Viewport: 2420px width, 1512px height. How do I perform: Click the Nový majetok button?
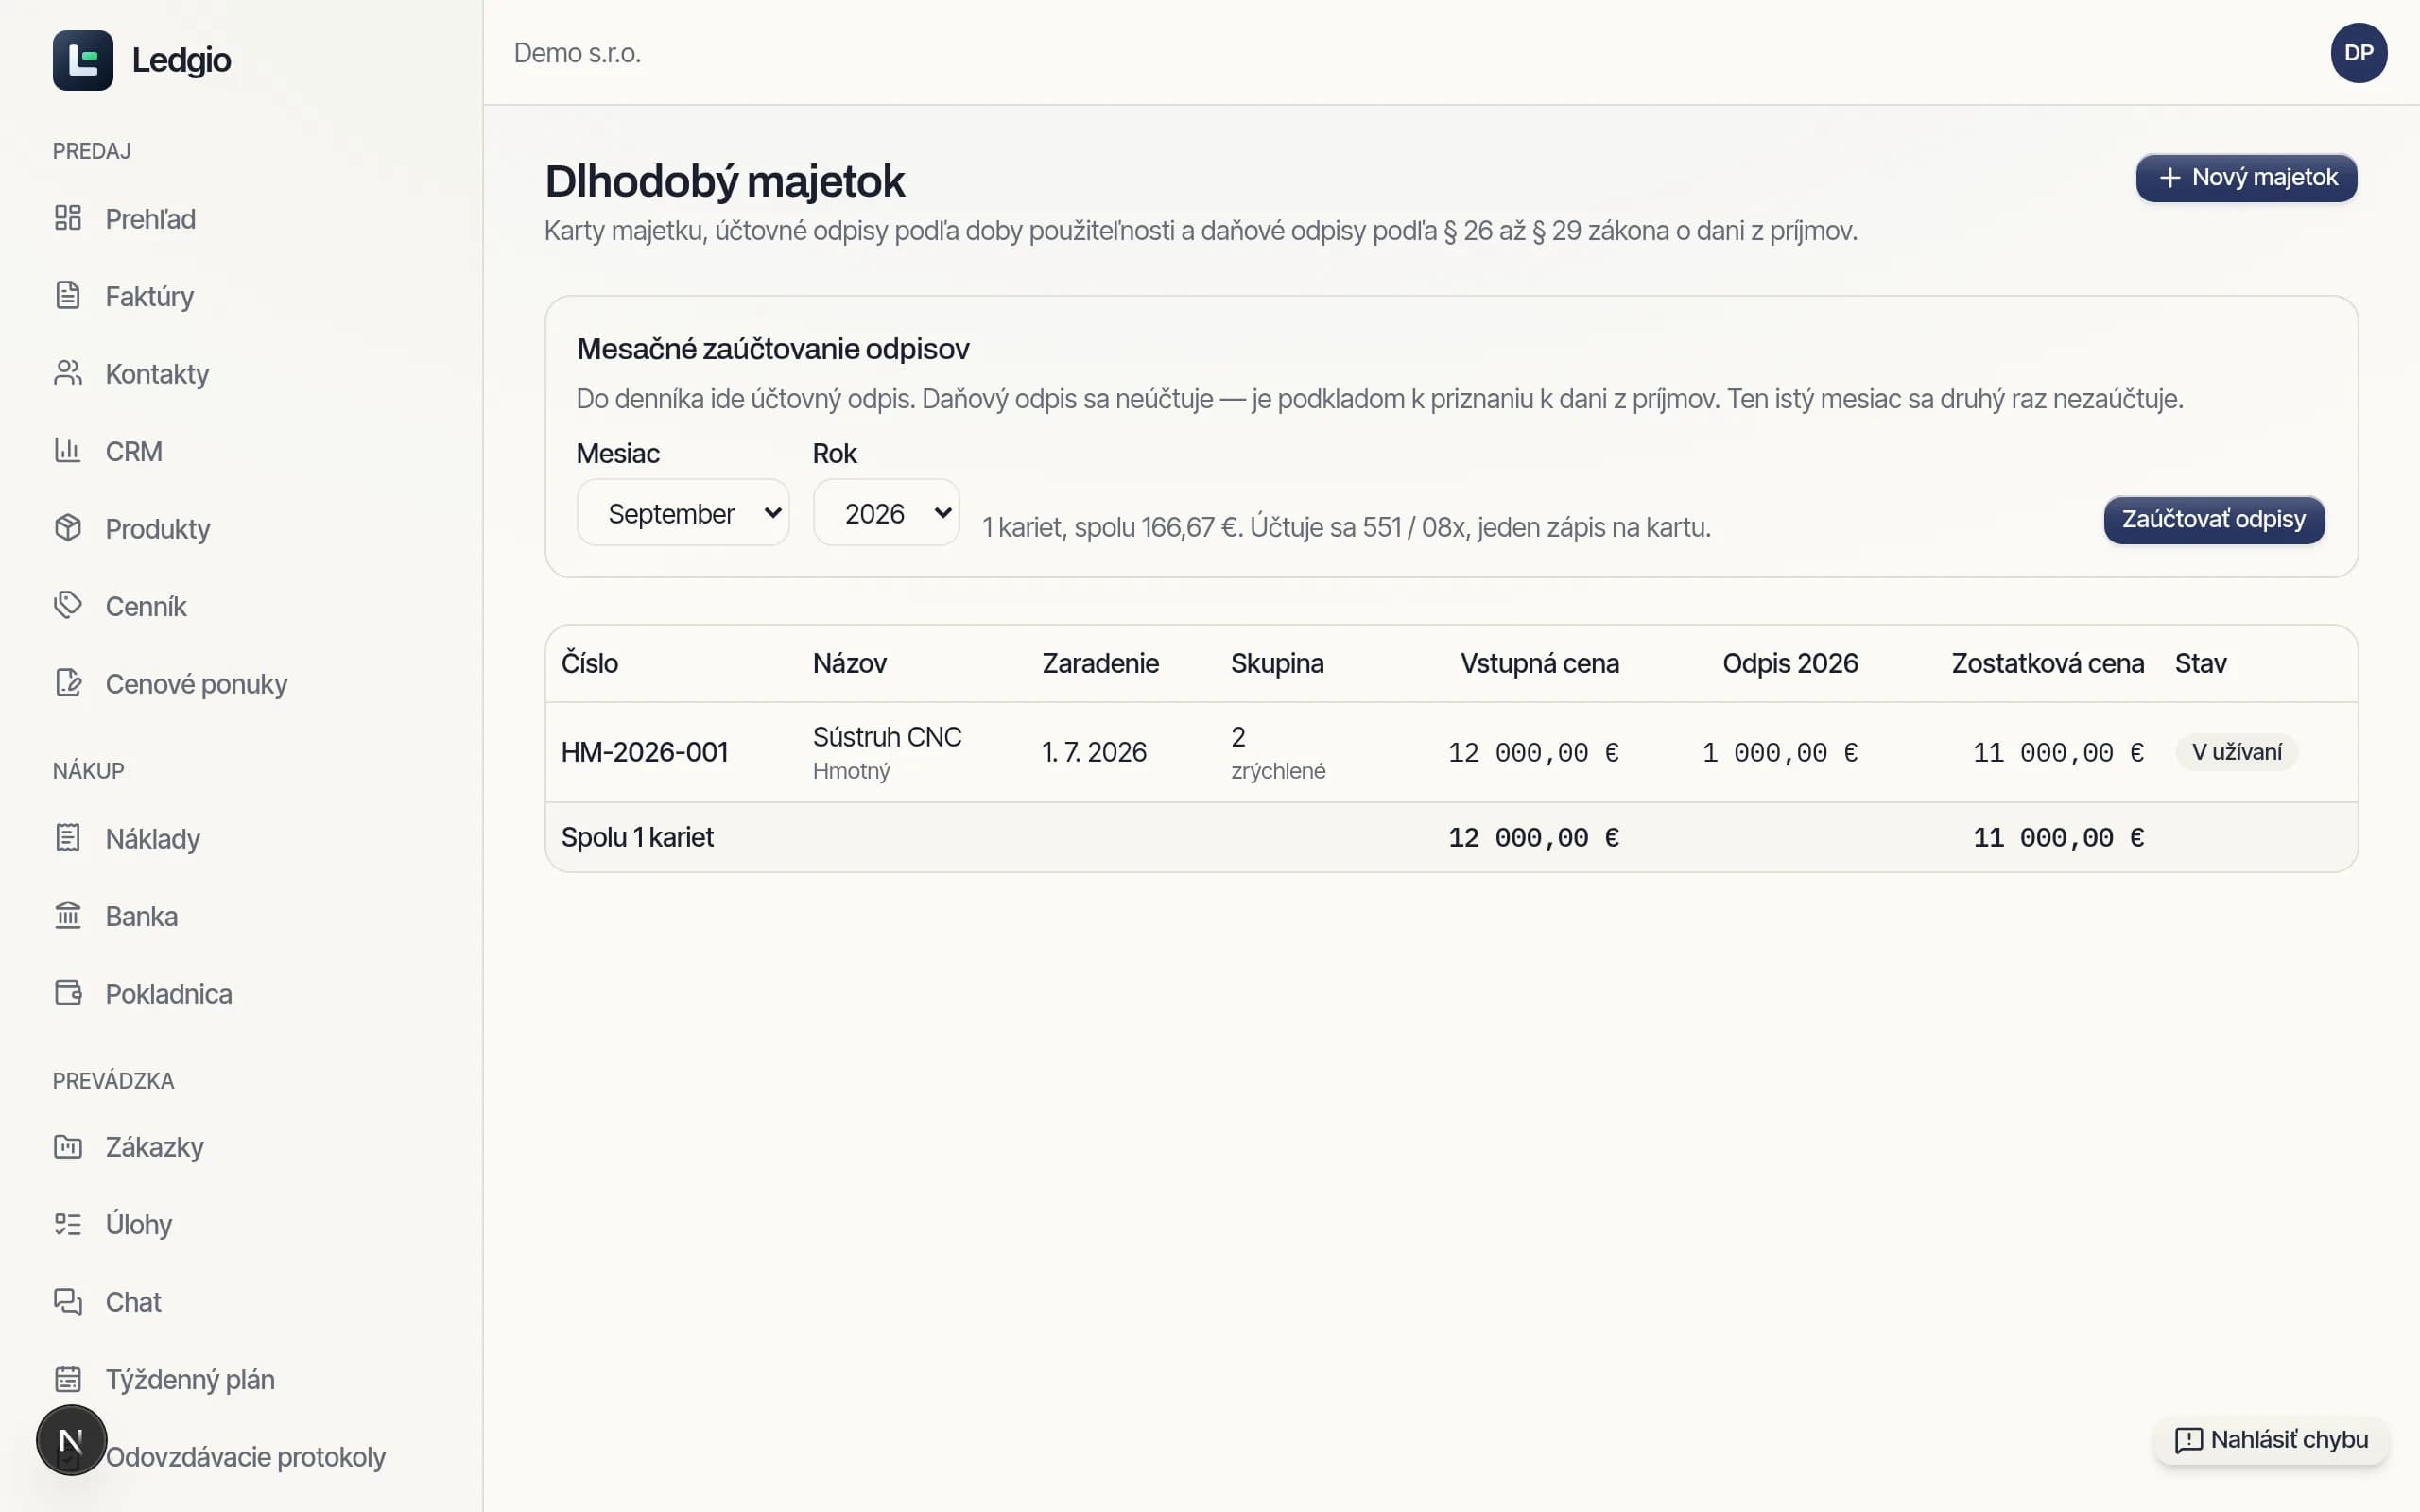(x=2246, y=178)
